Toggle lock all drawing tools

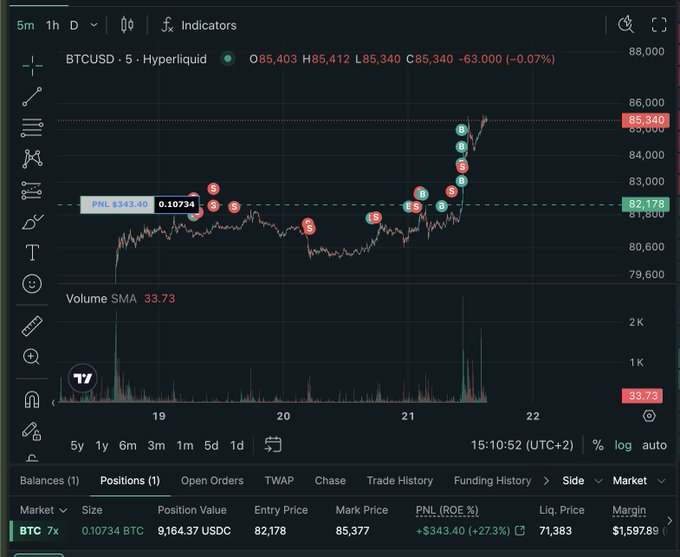pos(31,431)
